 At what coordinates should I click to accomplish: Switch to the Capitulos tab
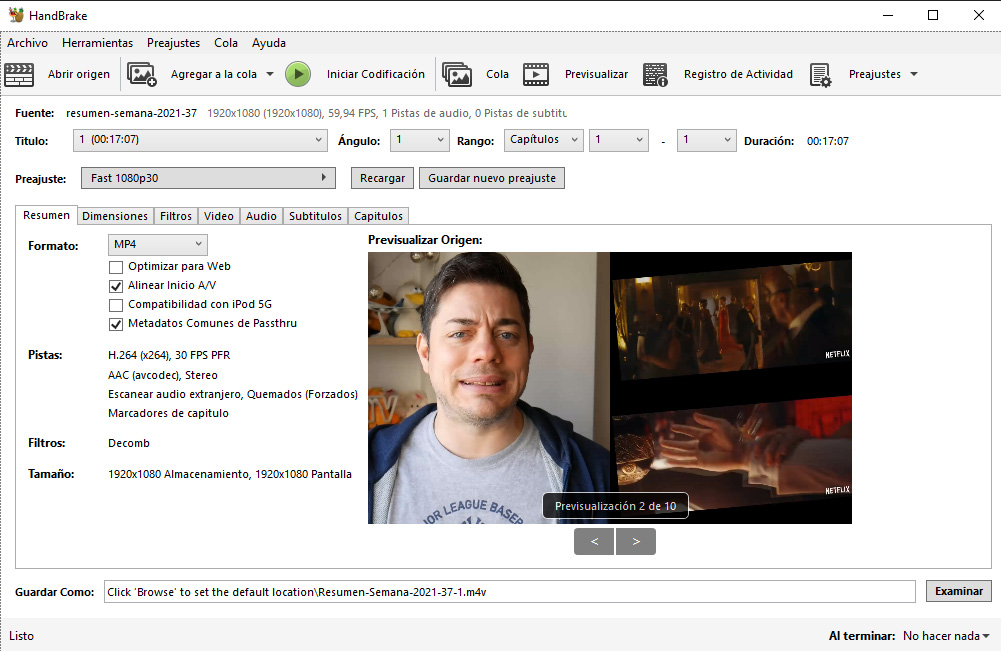(x=379, y=216)
